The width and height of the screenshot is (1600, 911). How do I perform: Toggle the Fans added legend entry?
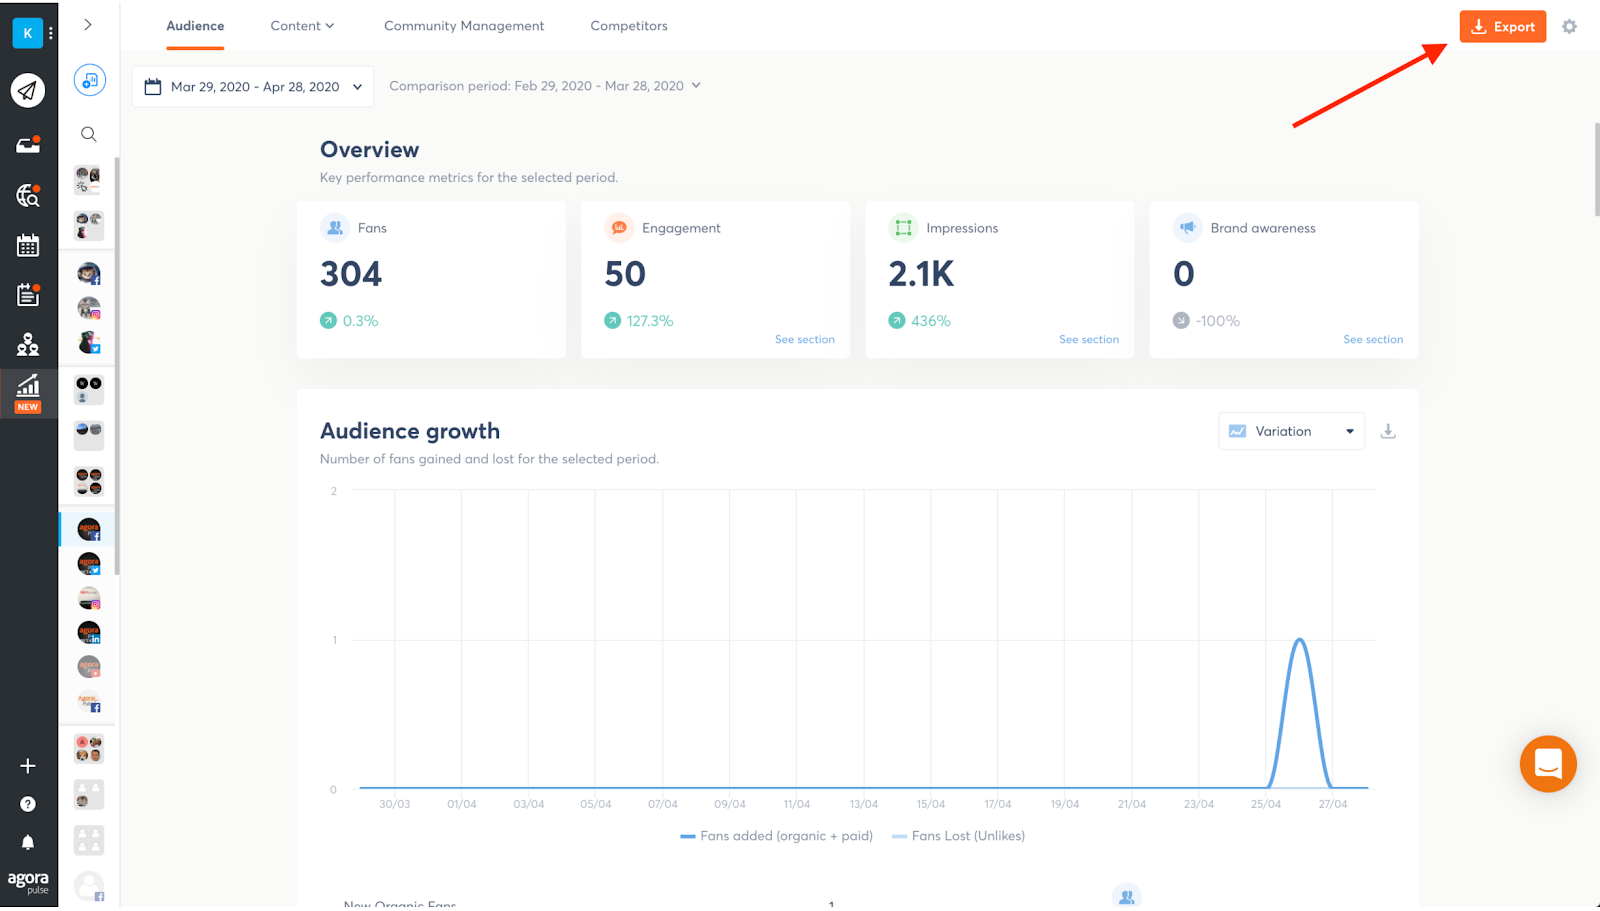775,835
